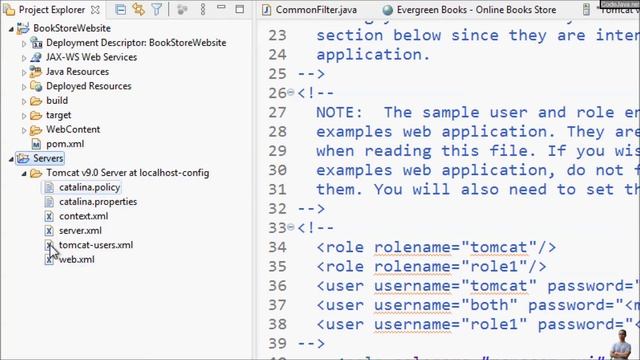Open the Project Explorer filter icon

tap(156, 9)
